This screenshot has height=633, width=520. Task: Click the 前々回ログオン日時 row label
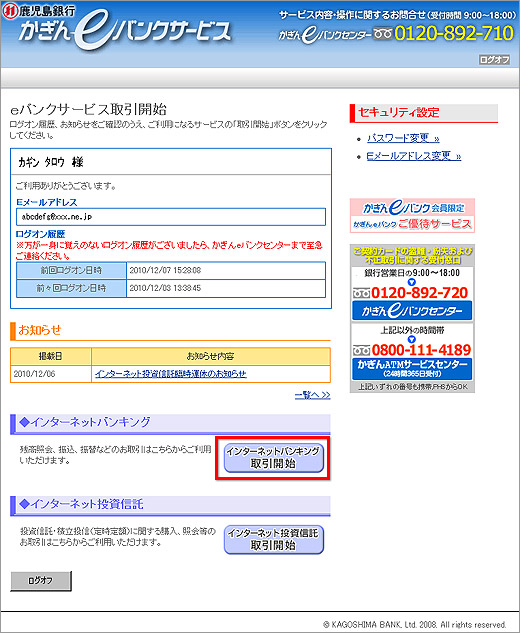pos(71,288)
